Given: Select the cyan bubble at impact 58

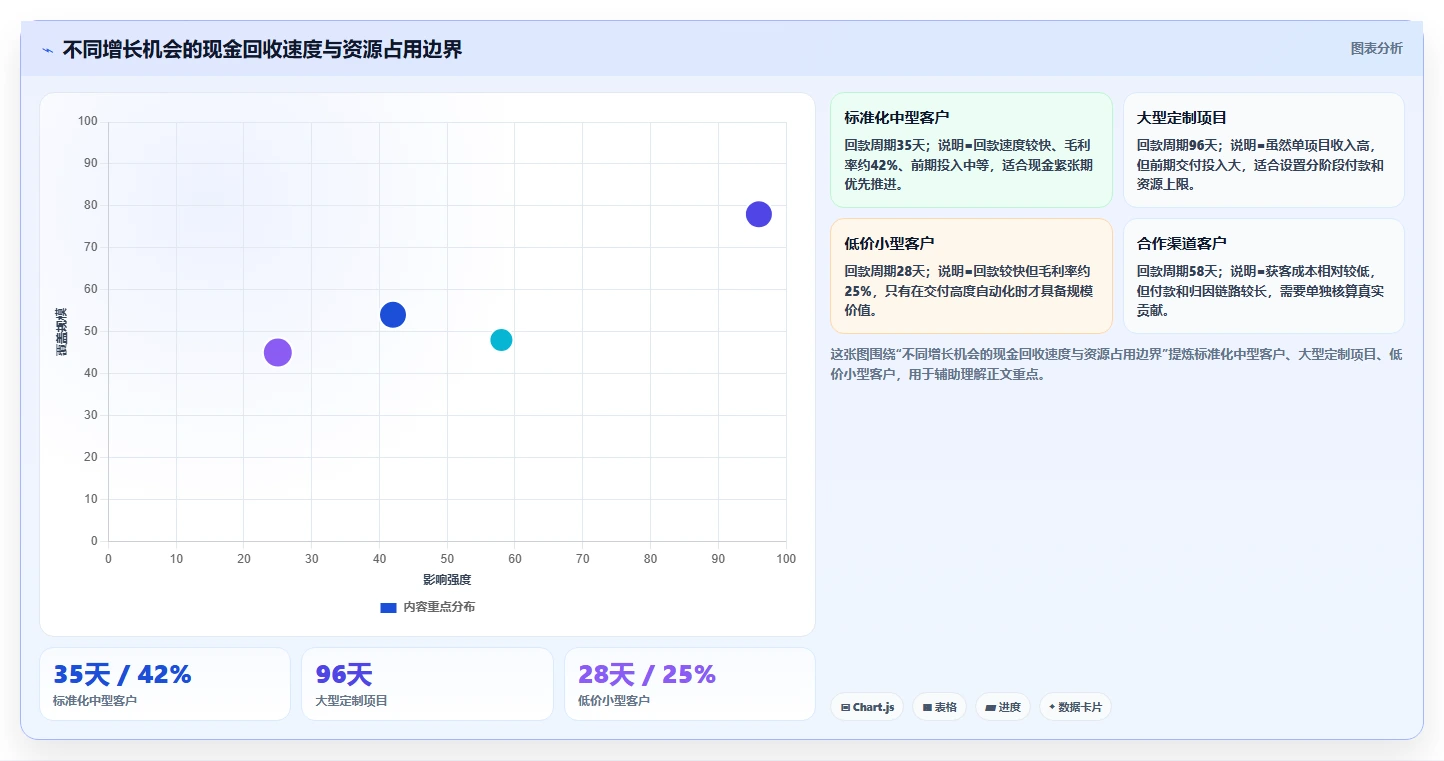Looking at the screenshot, I should tap(501, 340).
